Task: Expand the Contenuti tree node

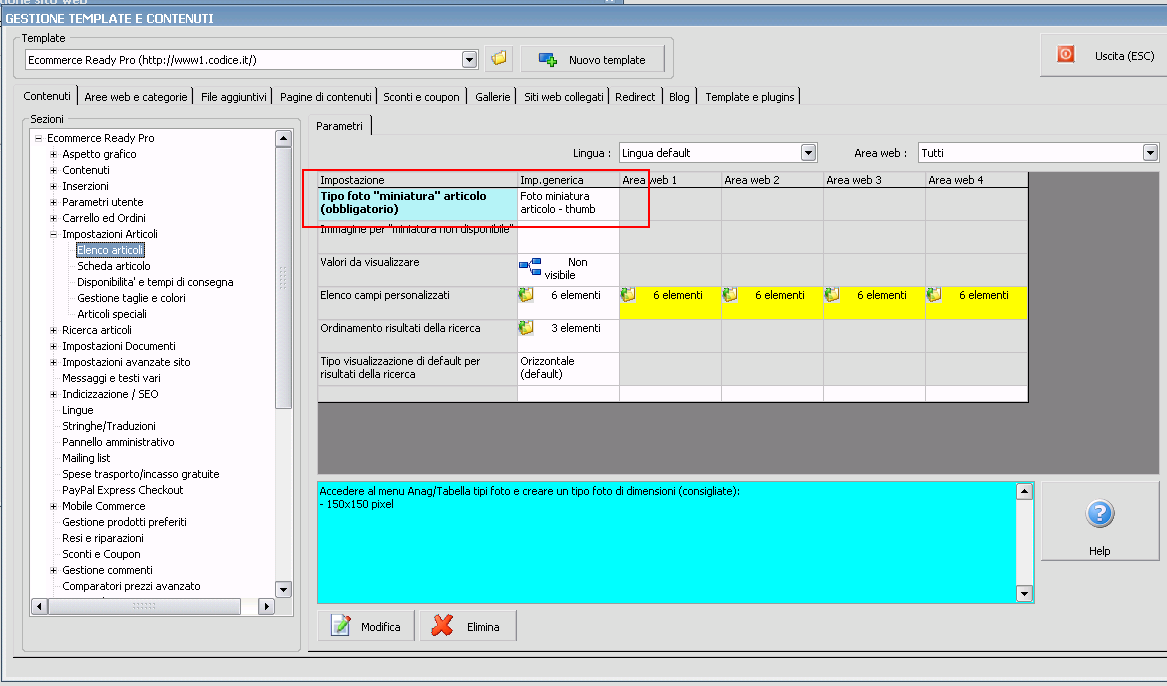Action: pyautogui.click(x=53, y=170)
